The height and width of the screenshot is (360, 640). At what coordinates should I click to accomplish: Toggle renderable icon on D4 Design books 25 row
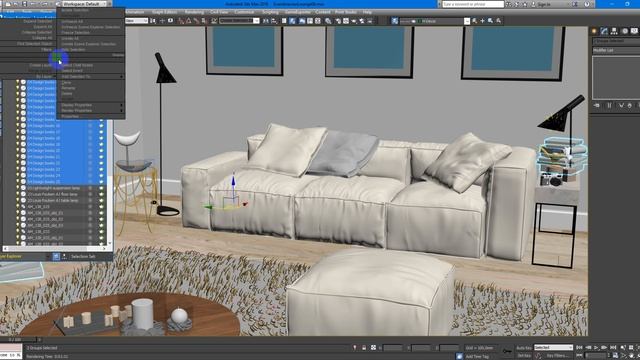(101, 182)
